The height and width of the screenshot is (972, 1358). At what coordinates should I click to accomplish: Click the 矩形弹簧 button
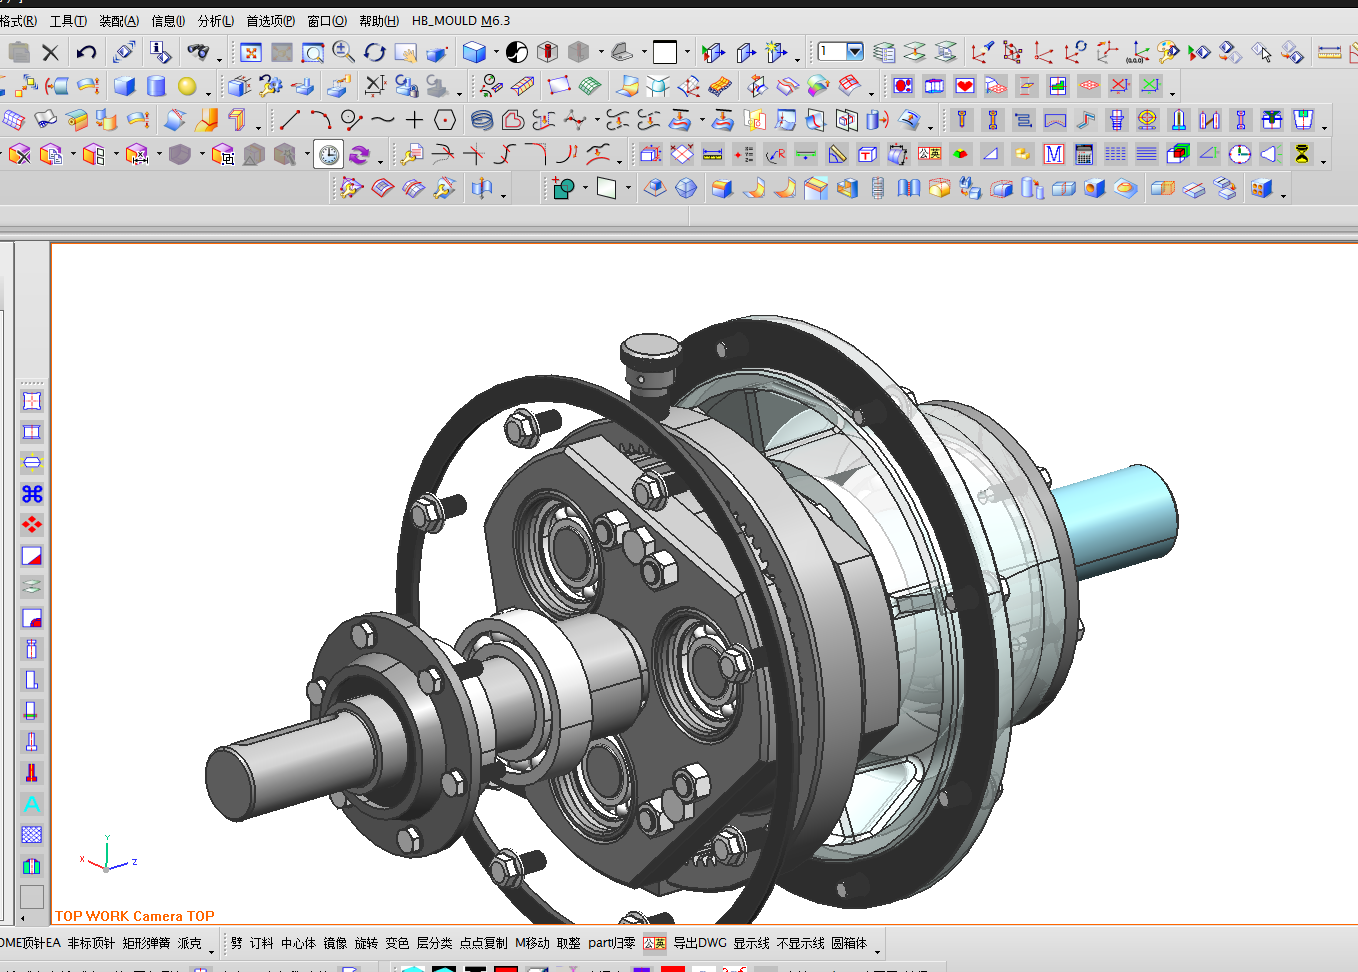click(146, 943)
